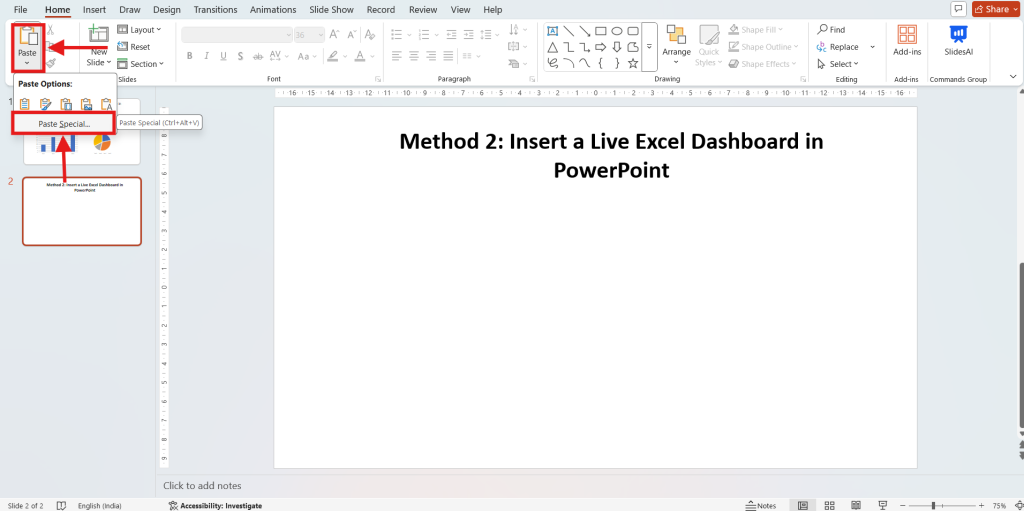Open the Select dropdown in Editing
Image resolution: width=1024 pixels, height=511 pixels.
click(833, 64)
